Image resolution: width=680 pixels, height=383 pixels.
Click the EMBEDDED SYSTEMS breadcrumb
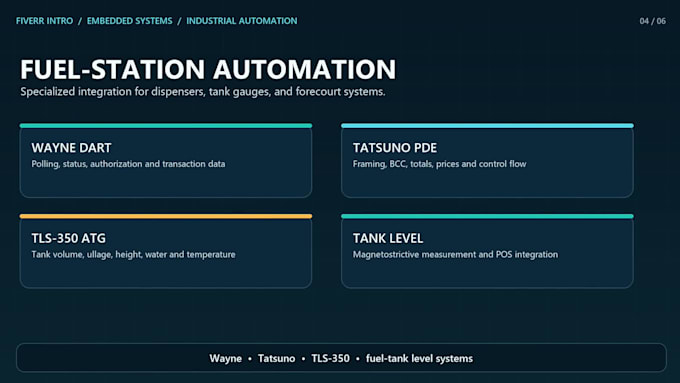pyautogui.click(x=129, y=21)
